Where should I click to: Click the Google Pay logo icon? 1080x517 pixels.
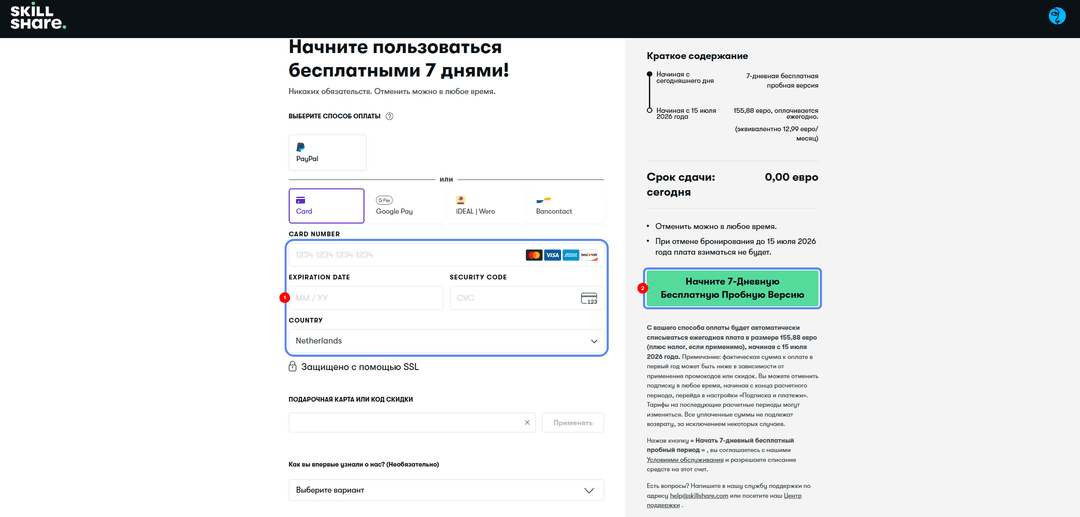coord(384,200)
